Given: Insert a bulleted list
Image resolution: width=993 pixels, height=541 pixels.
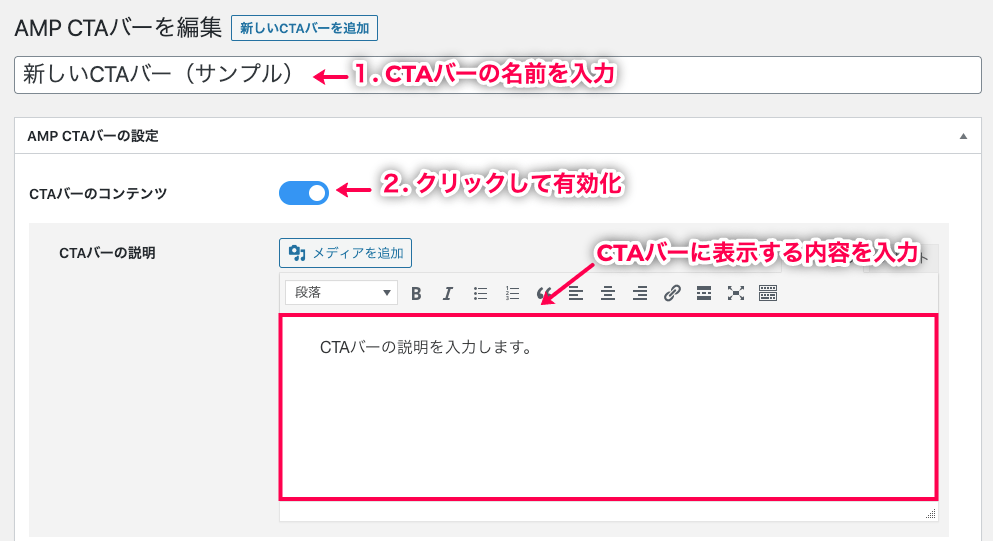Looking at the screenshot, I should point(480,293).
